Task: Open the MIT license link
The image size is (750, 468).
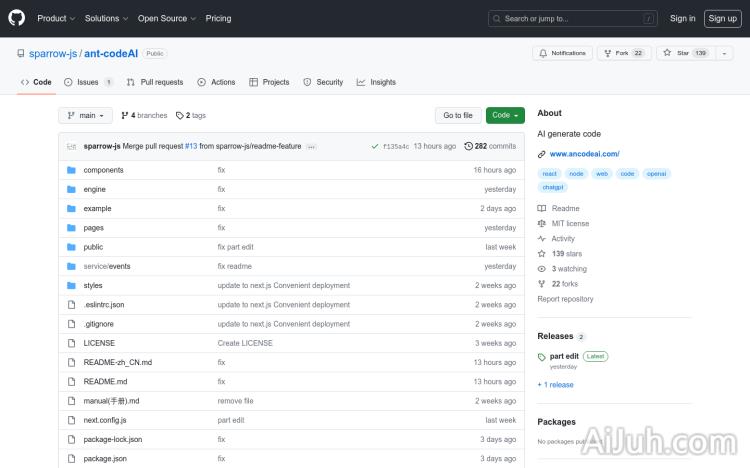Action: pos(570,224)
